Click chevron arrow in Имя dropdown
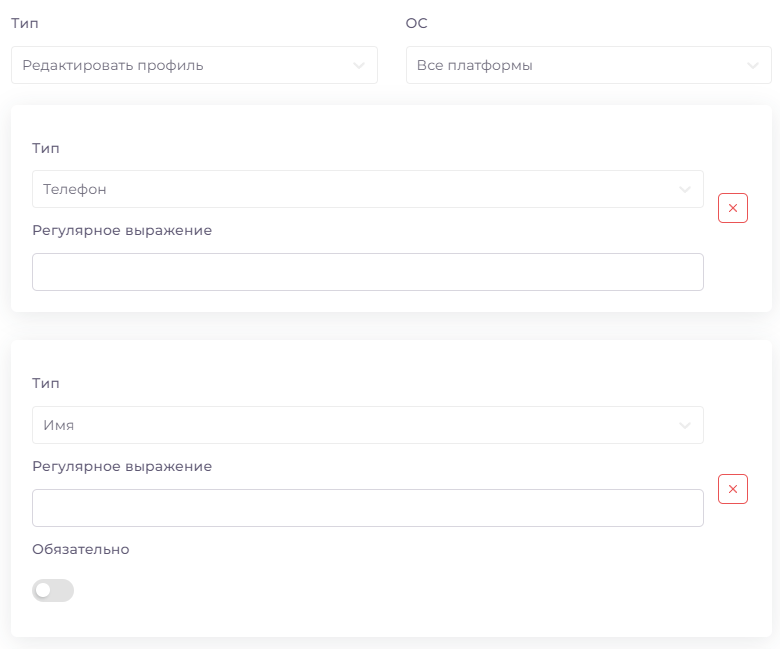The width and height of the screenshot is (780, 649). tap(685, 425)
